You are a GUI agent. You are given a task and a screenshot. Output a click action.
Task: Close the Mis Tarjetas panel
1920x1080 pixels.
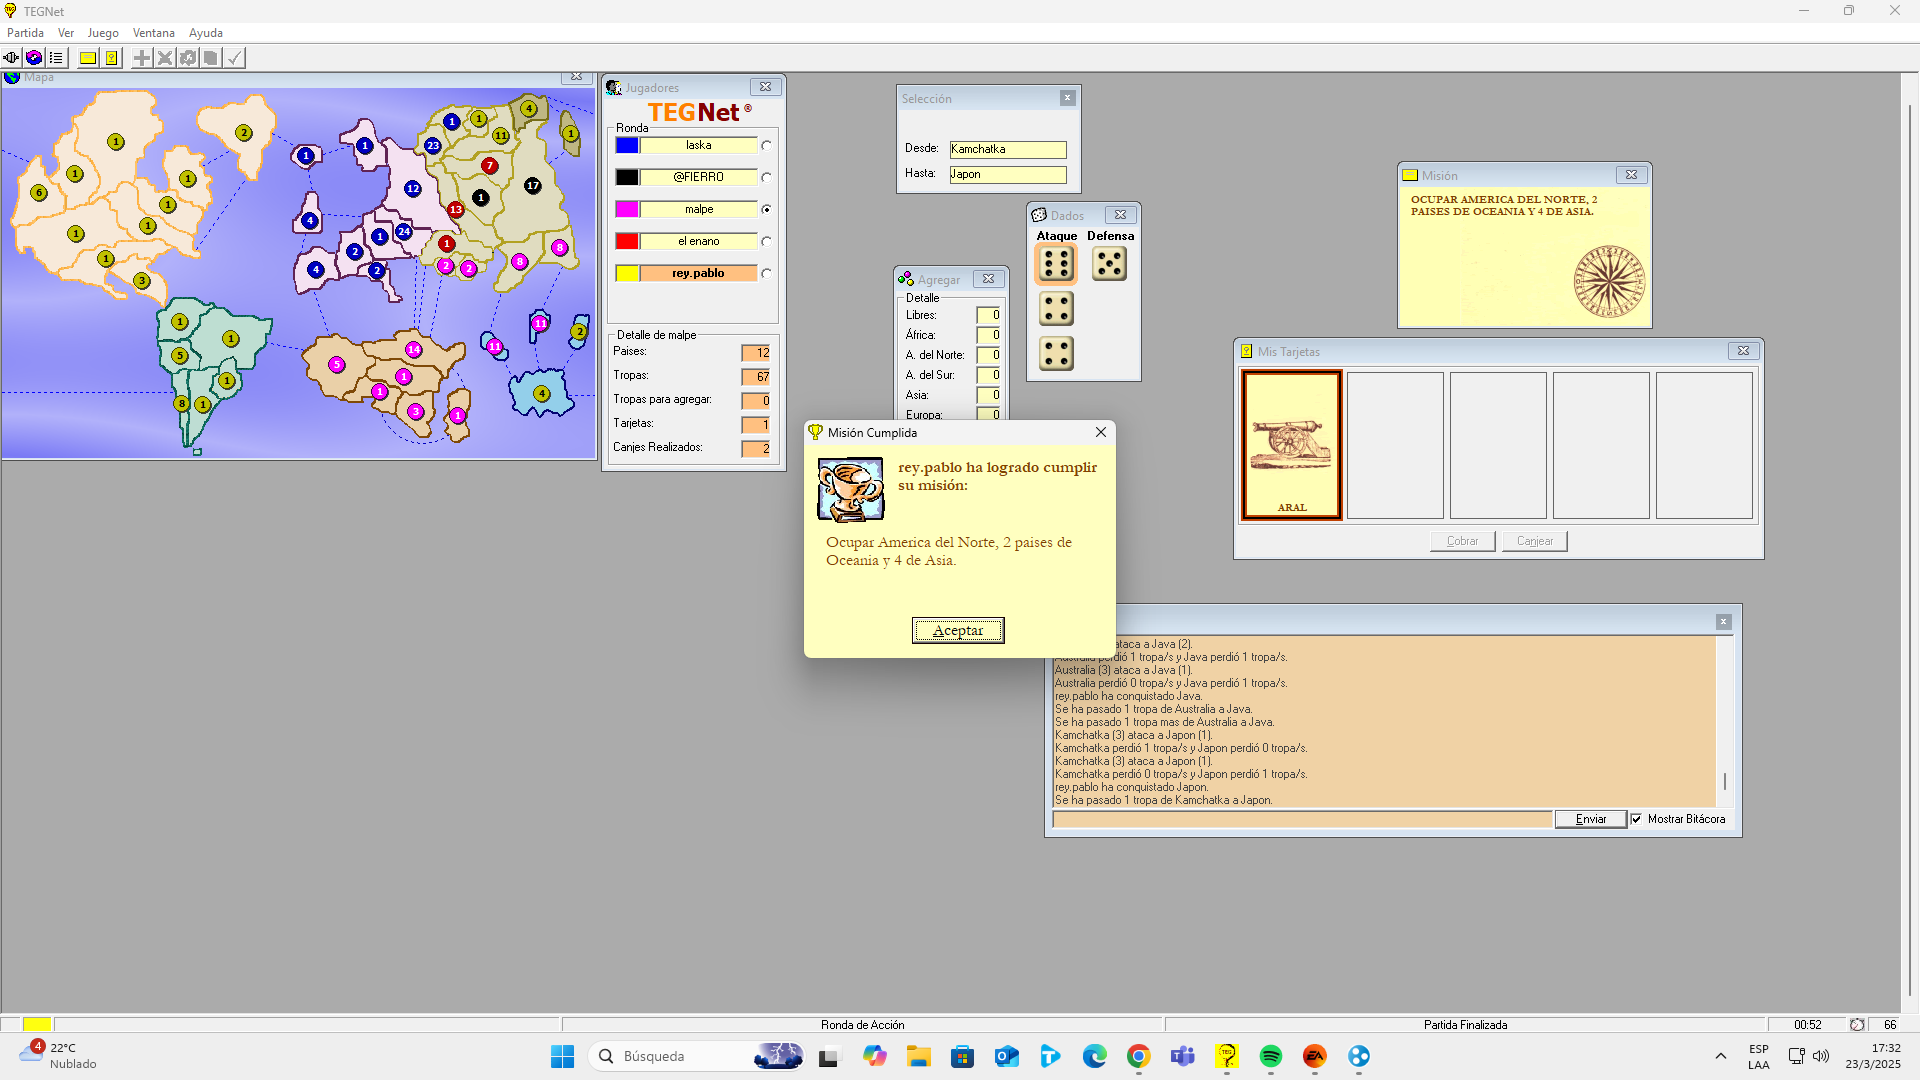pos(1743,351)
